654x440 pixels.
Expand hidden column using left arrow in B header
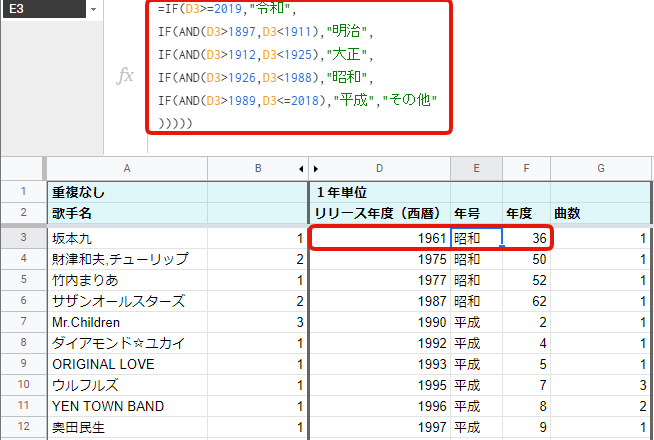point(301,168)
